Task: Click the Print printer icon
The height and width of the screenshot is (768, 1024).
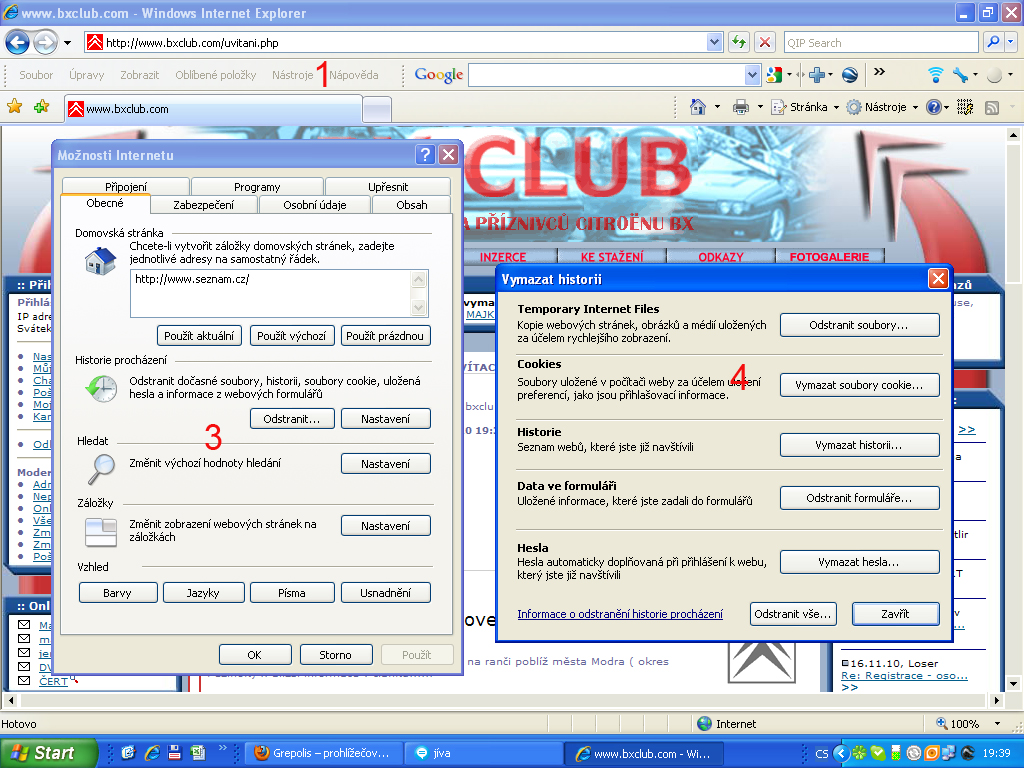Action: pyautogui.click(x=741, y=106)
